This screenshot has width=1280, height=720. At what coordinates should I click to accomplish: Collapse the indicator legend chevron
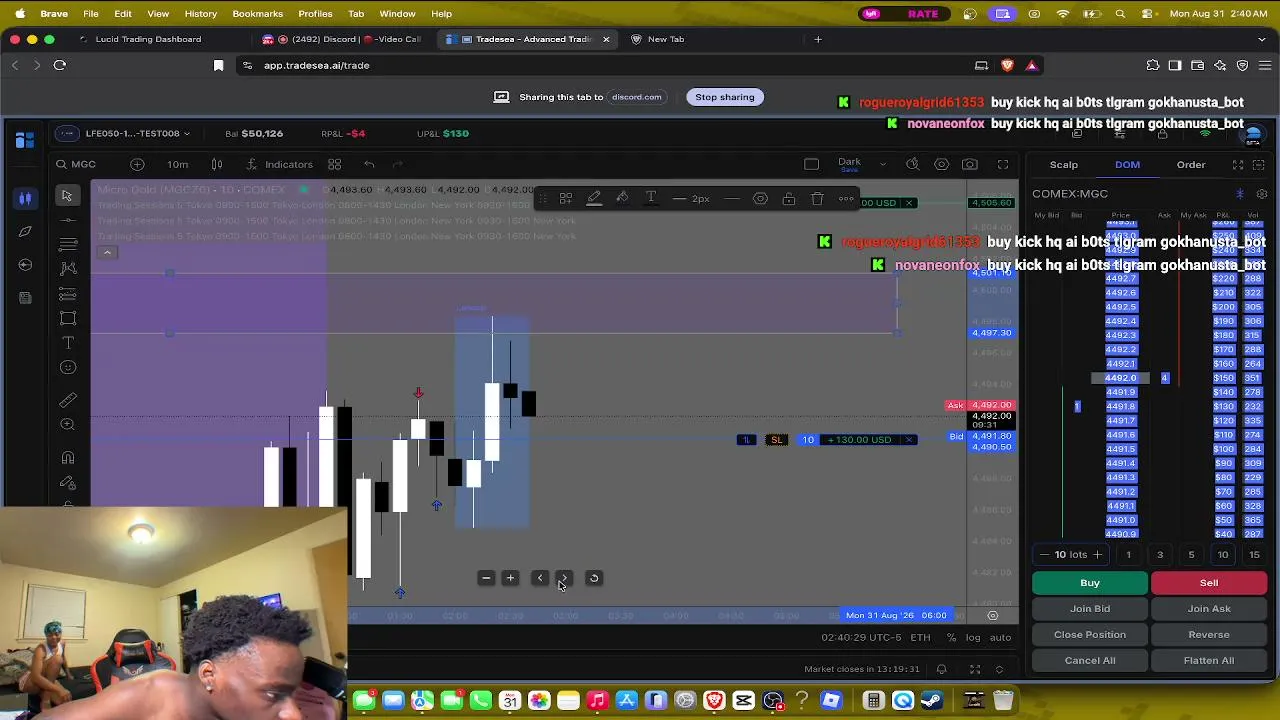pos(107,252)
